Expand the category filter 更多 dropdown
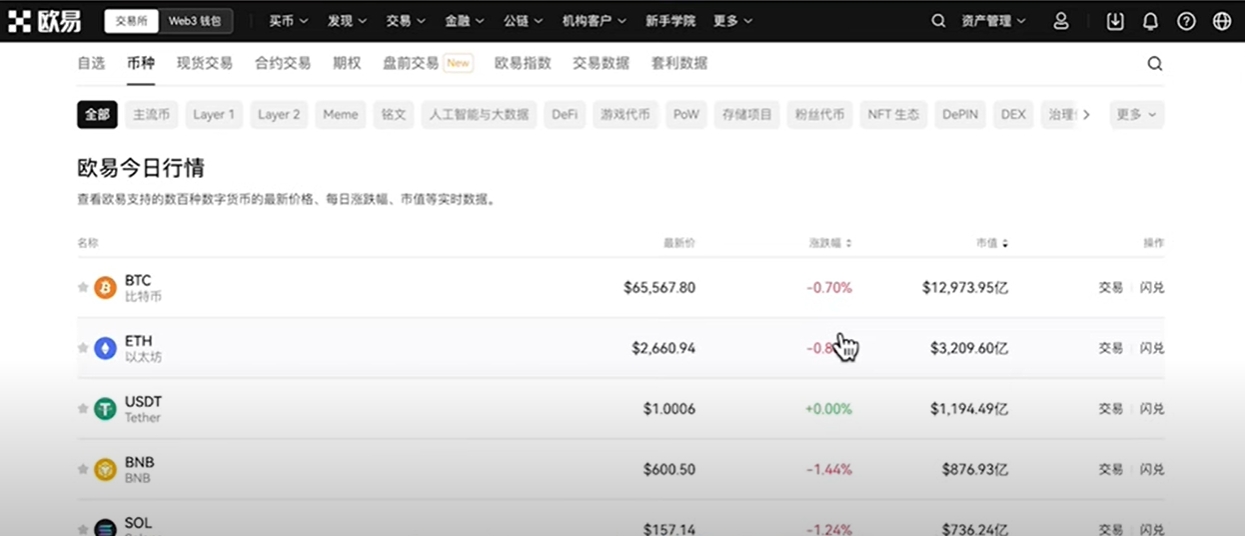The width and height of the screenshot is (1245, 536). [x=1137, y=115]
